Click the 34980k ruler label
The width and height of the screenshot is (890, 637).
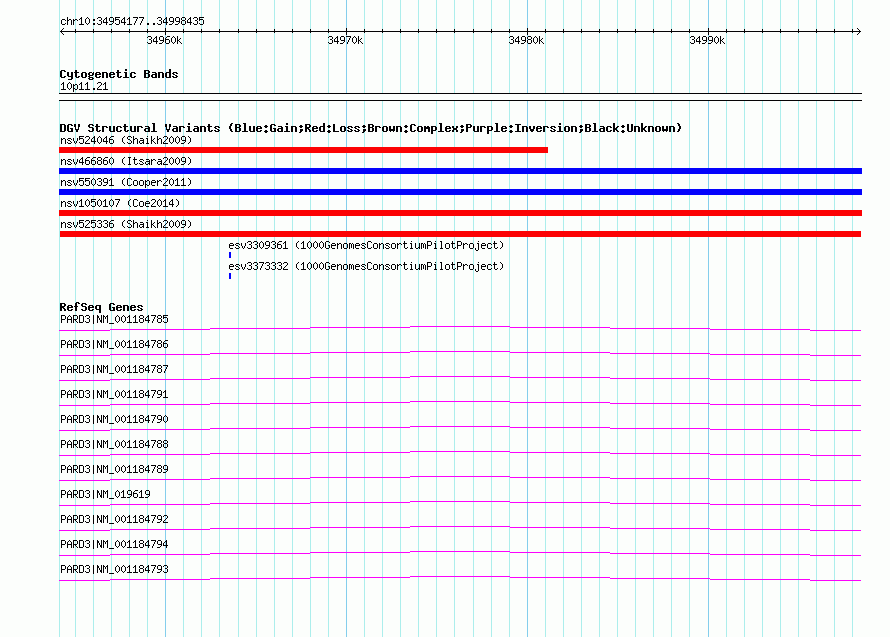click(x=526, y=40)
